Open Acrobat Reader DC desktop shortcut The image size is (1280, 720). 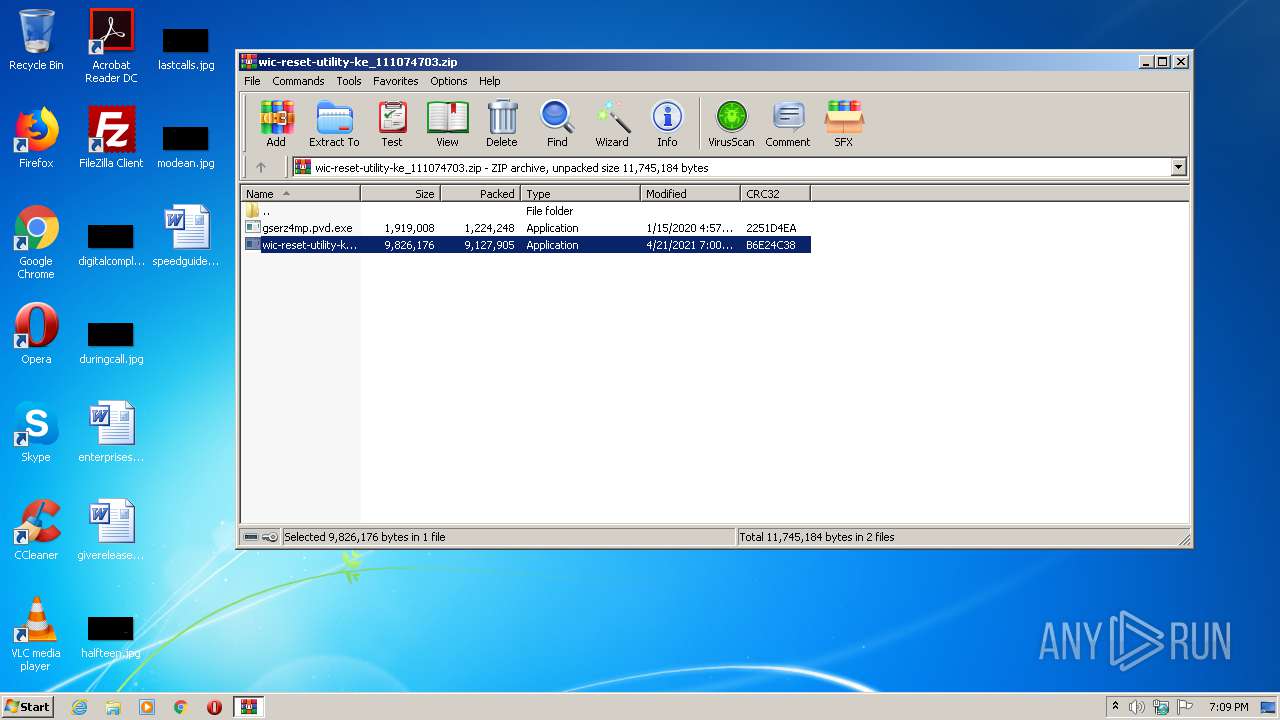(111, 45)
